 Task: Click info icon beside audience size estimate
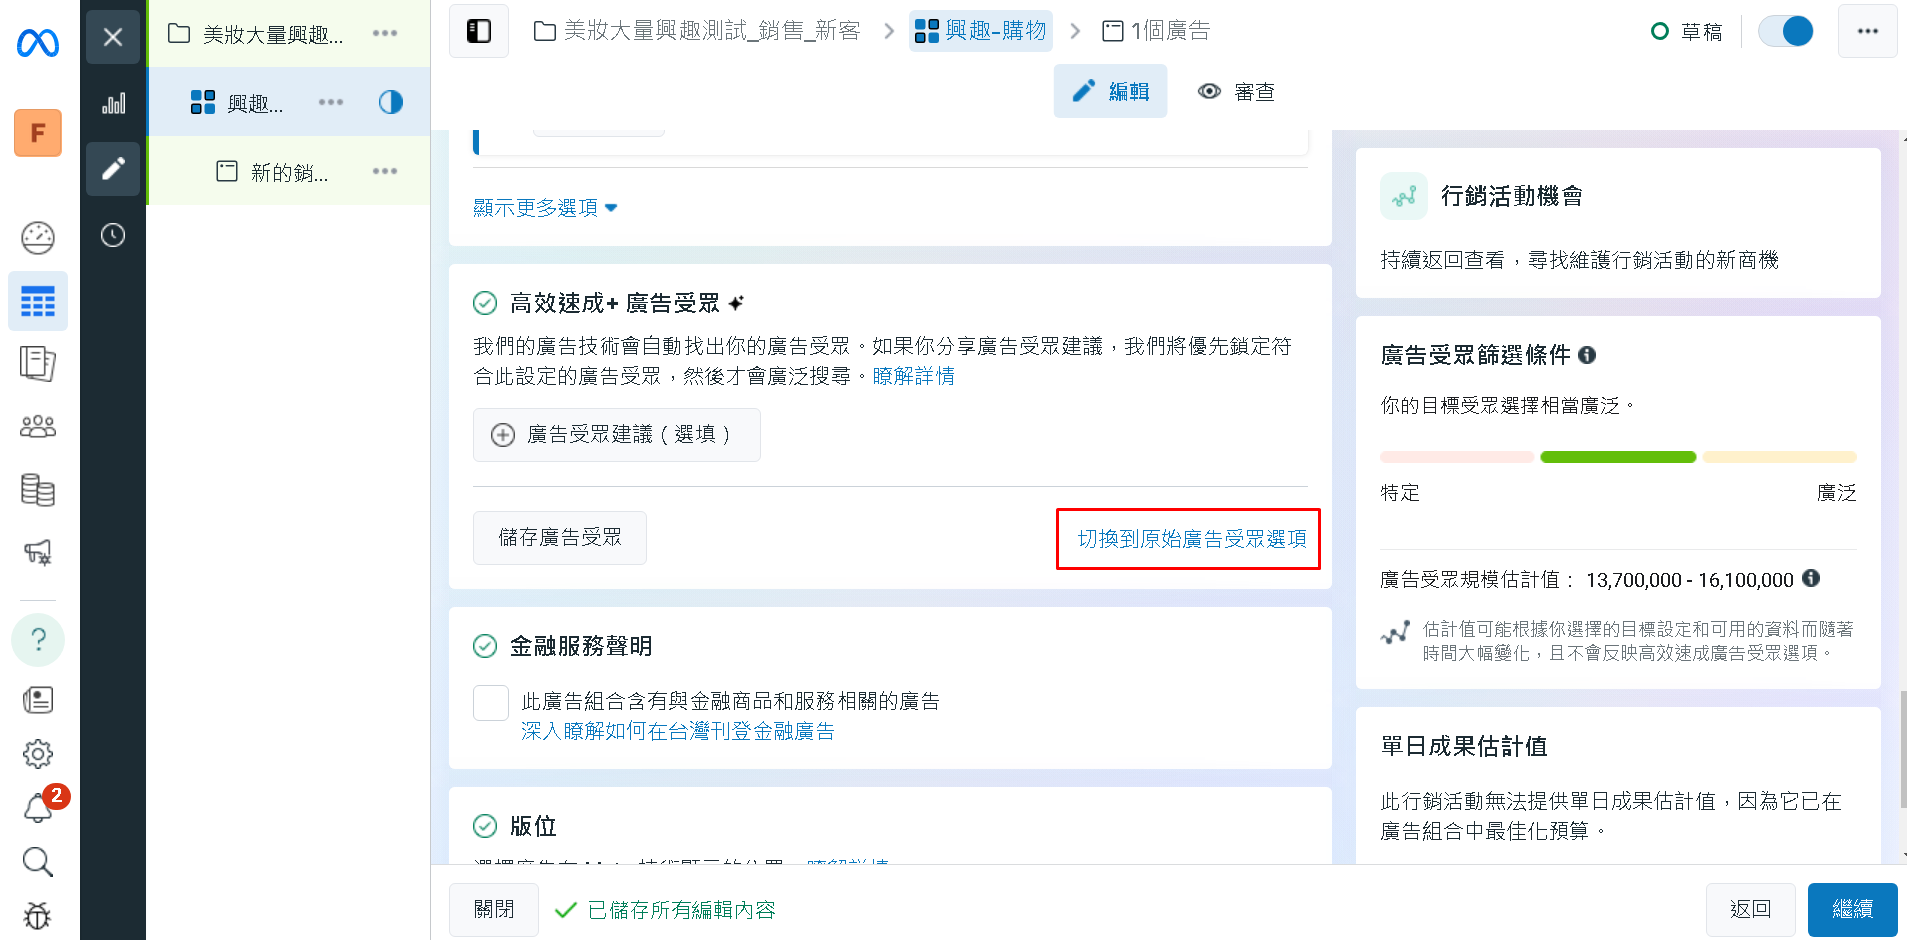pyautogui.click(x=1811, y=578)
